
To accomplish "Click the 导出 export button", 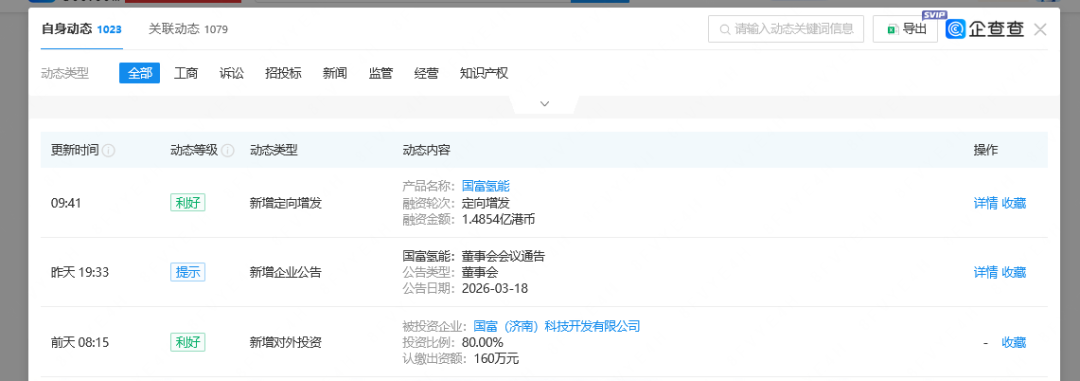I will pos(905,29).
